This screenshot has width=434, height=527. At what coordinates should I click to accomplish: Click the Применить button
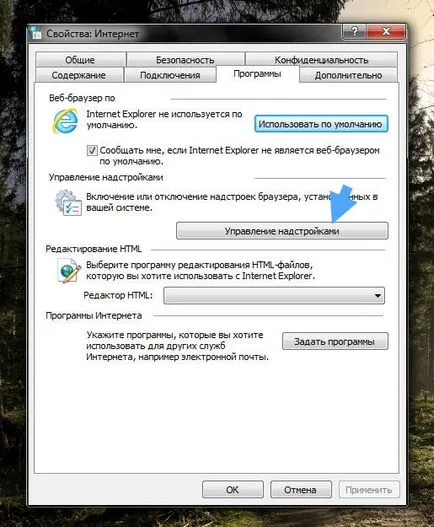(x=369, y=490)
